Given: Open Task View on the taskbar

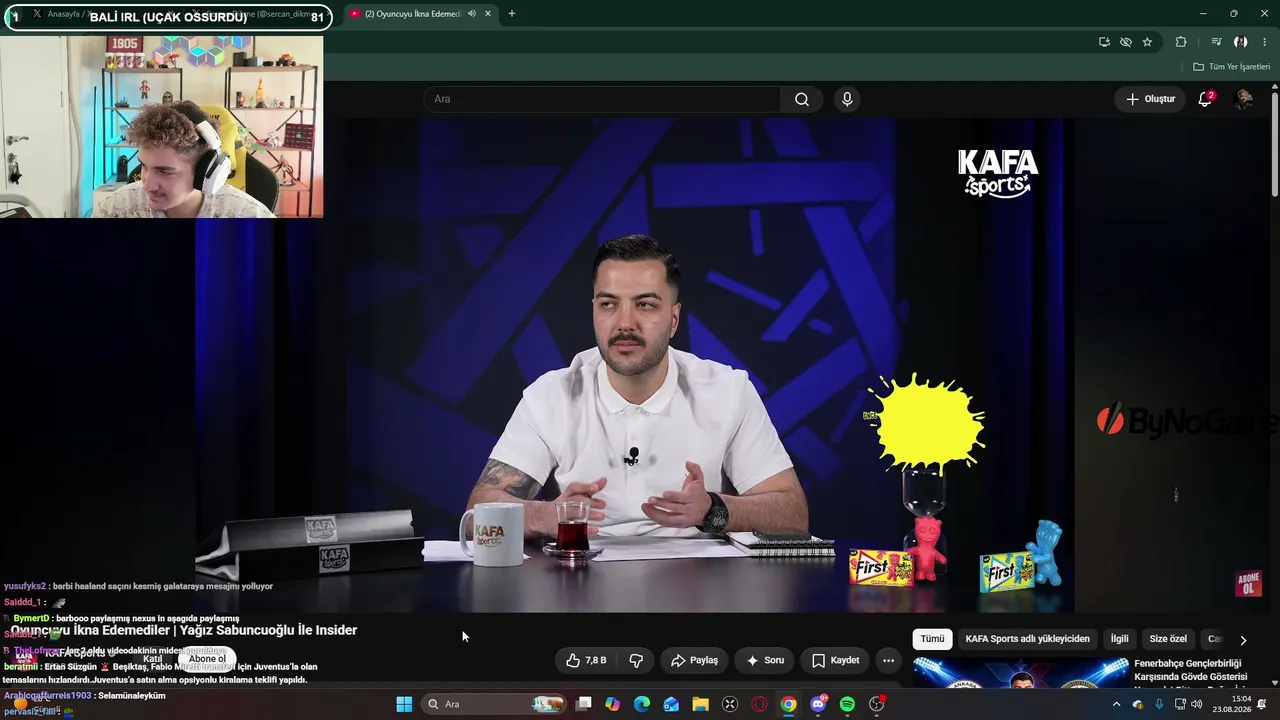Looking at the screenshot, I should coord(584,704).
